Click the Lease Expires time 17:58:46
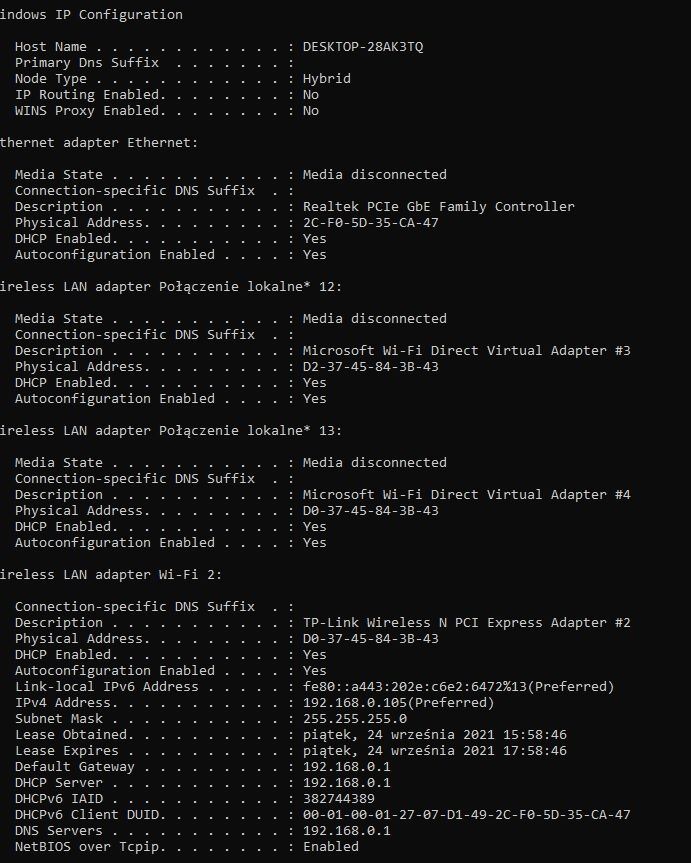691x863 pixels. click(535, 751)
